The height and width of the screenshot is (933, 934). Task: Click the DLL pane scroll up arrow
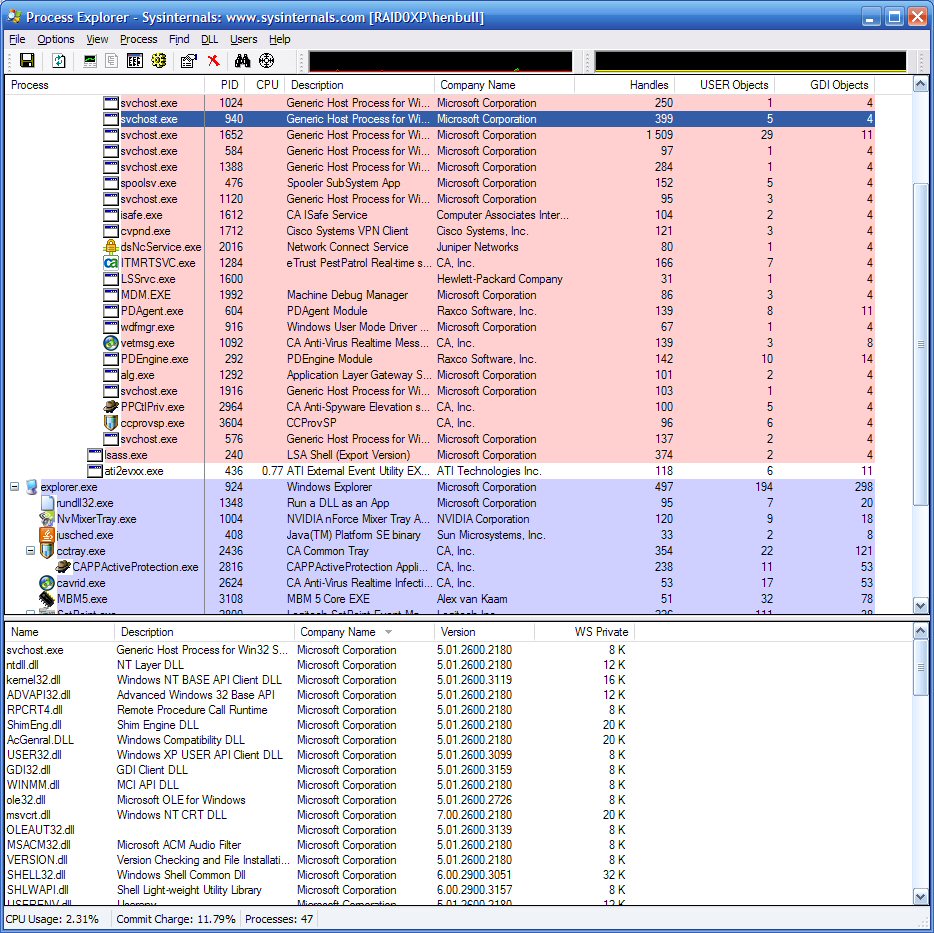click(920, 630)
